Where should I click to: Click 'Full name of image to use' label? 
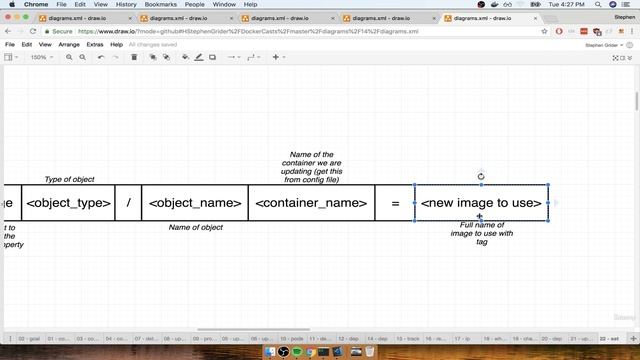tap(482, 233)
